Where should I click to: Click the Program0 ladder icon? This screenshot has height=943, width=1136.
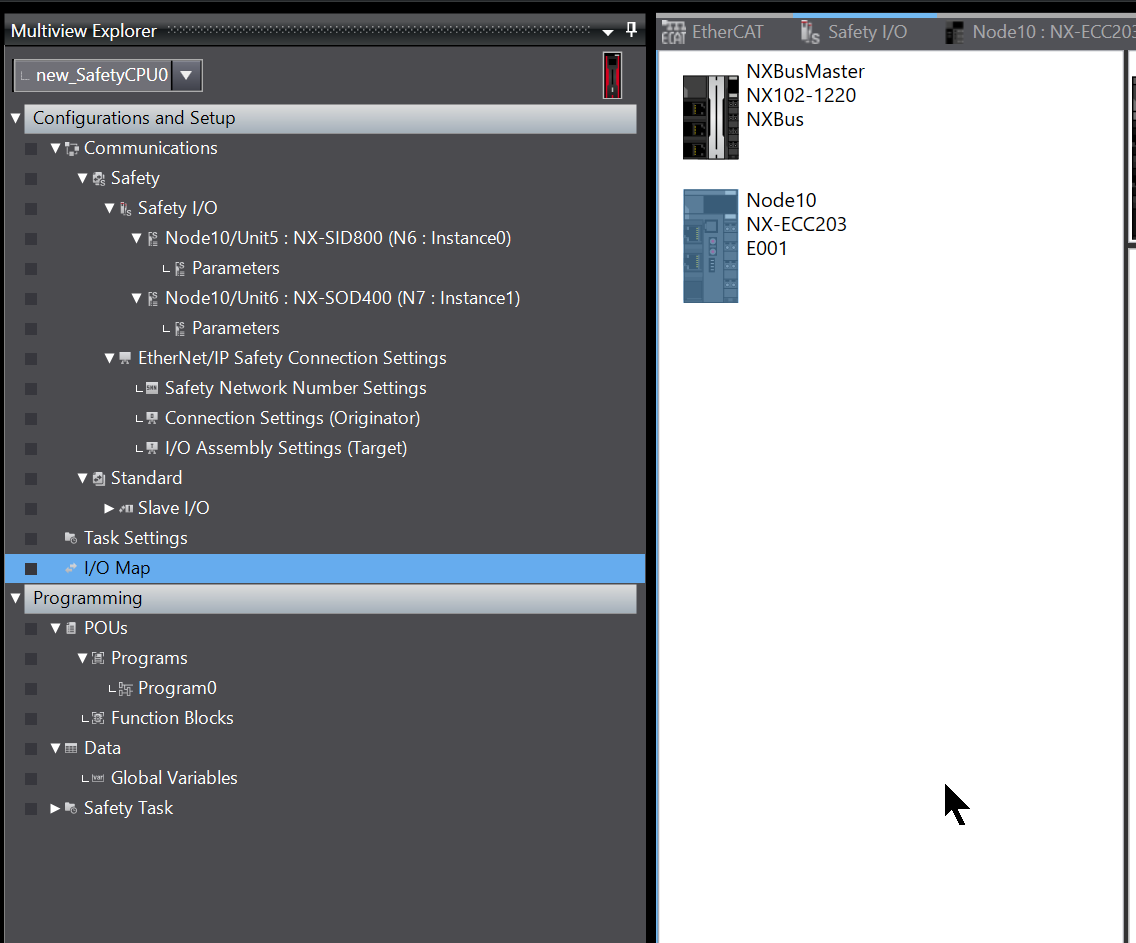125,689
